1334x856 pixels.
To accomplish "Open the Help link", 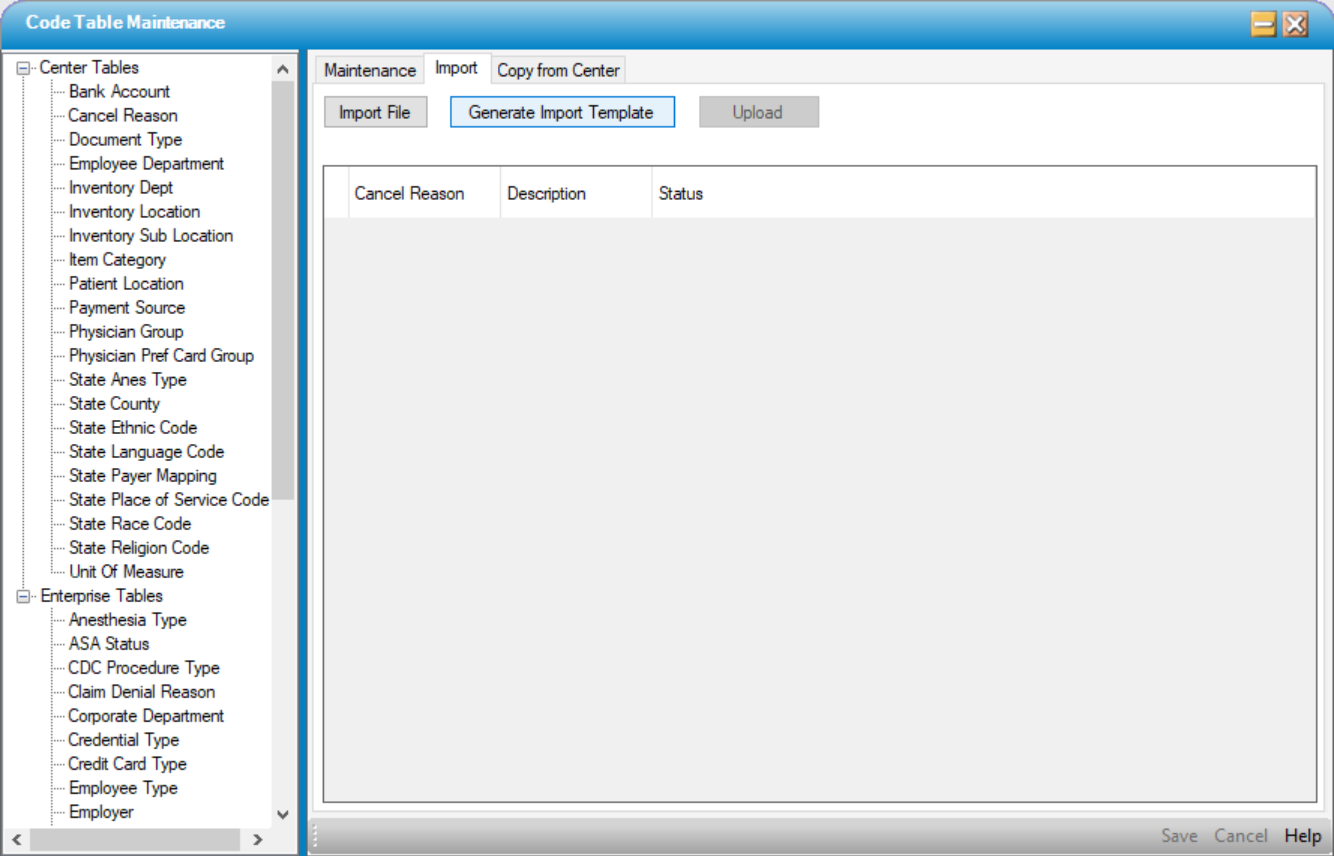I will tap(1303, 836).
